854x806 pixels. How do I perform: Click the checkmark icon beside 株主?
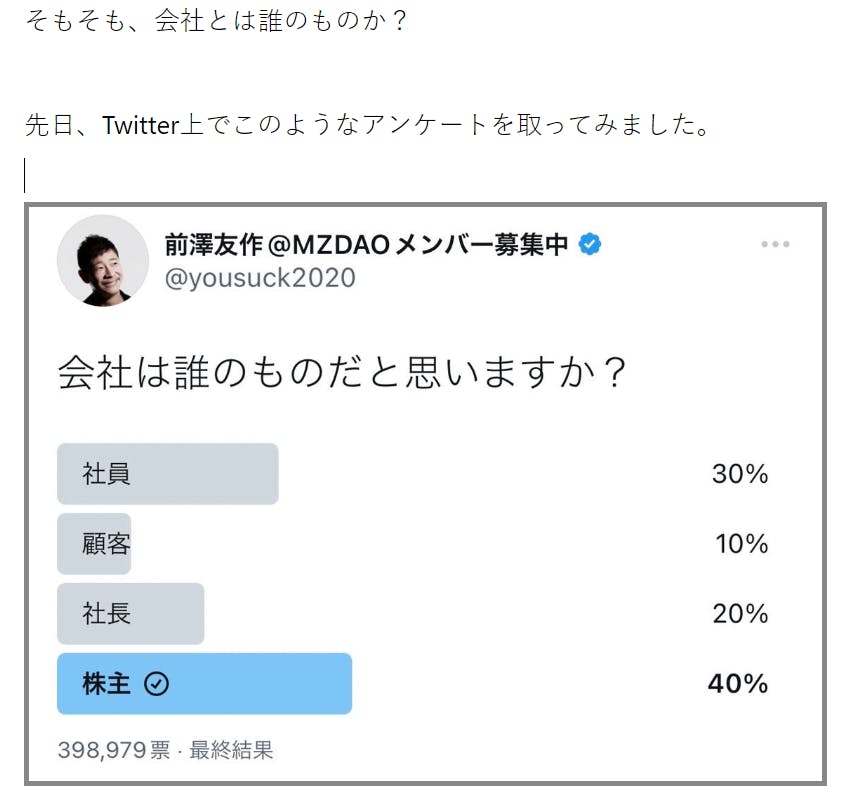157,684
